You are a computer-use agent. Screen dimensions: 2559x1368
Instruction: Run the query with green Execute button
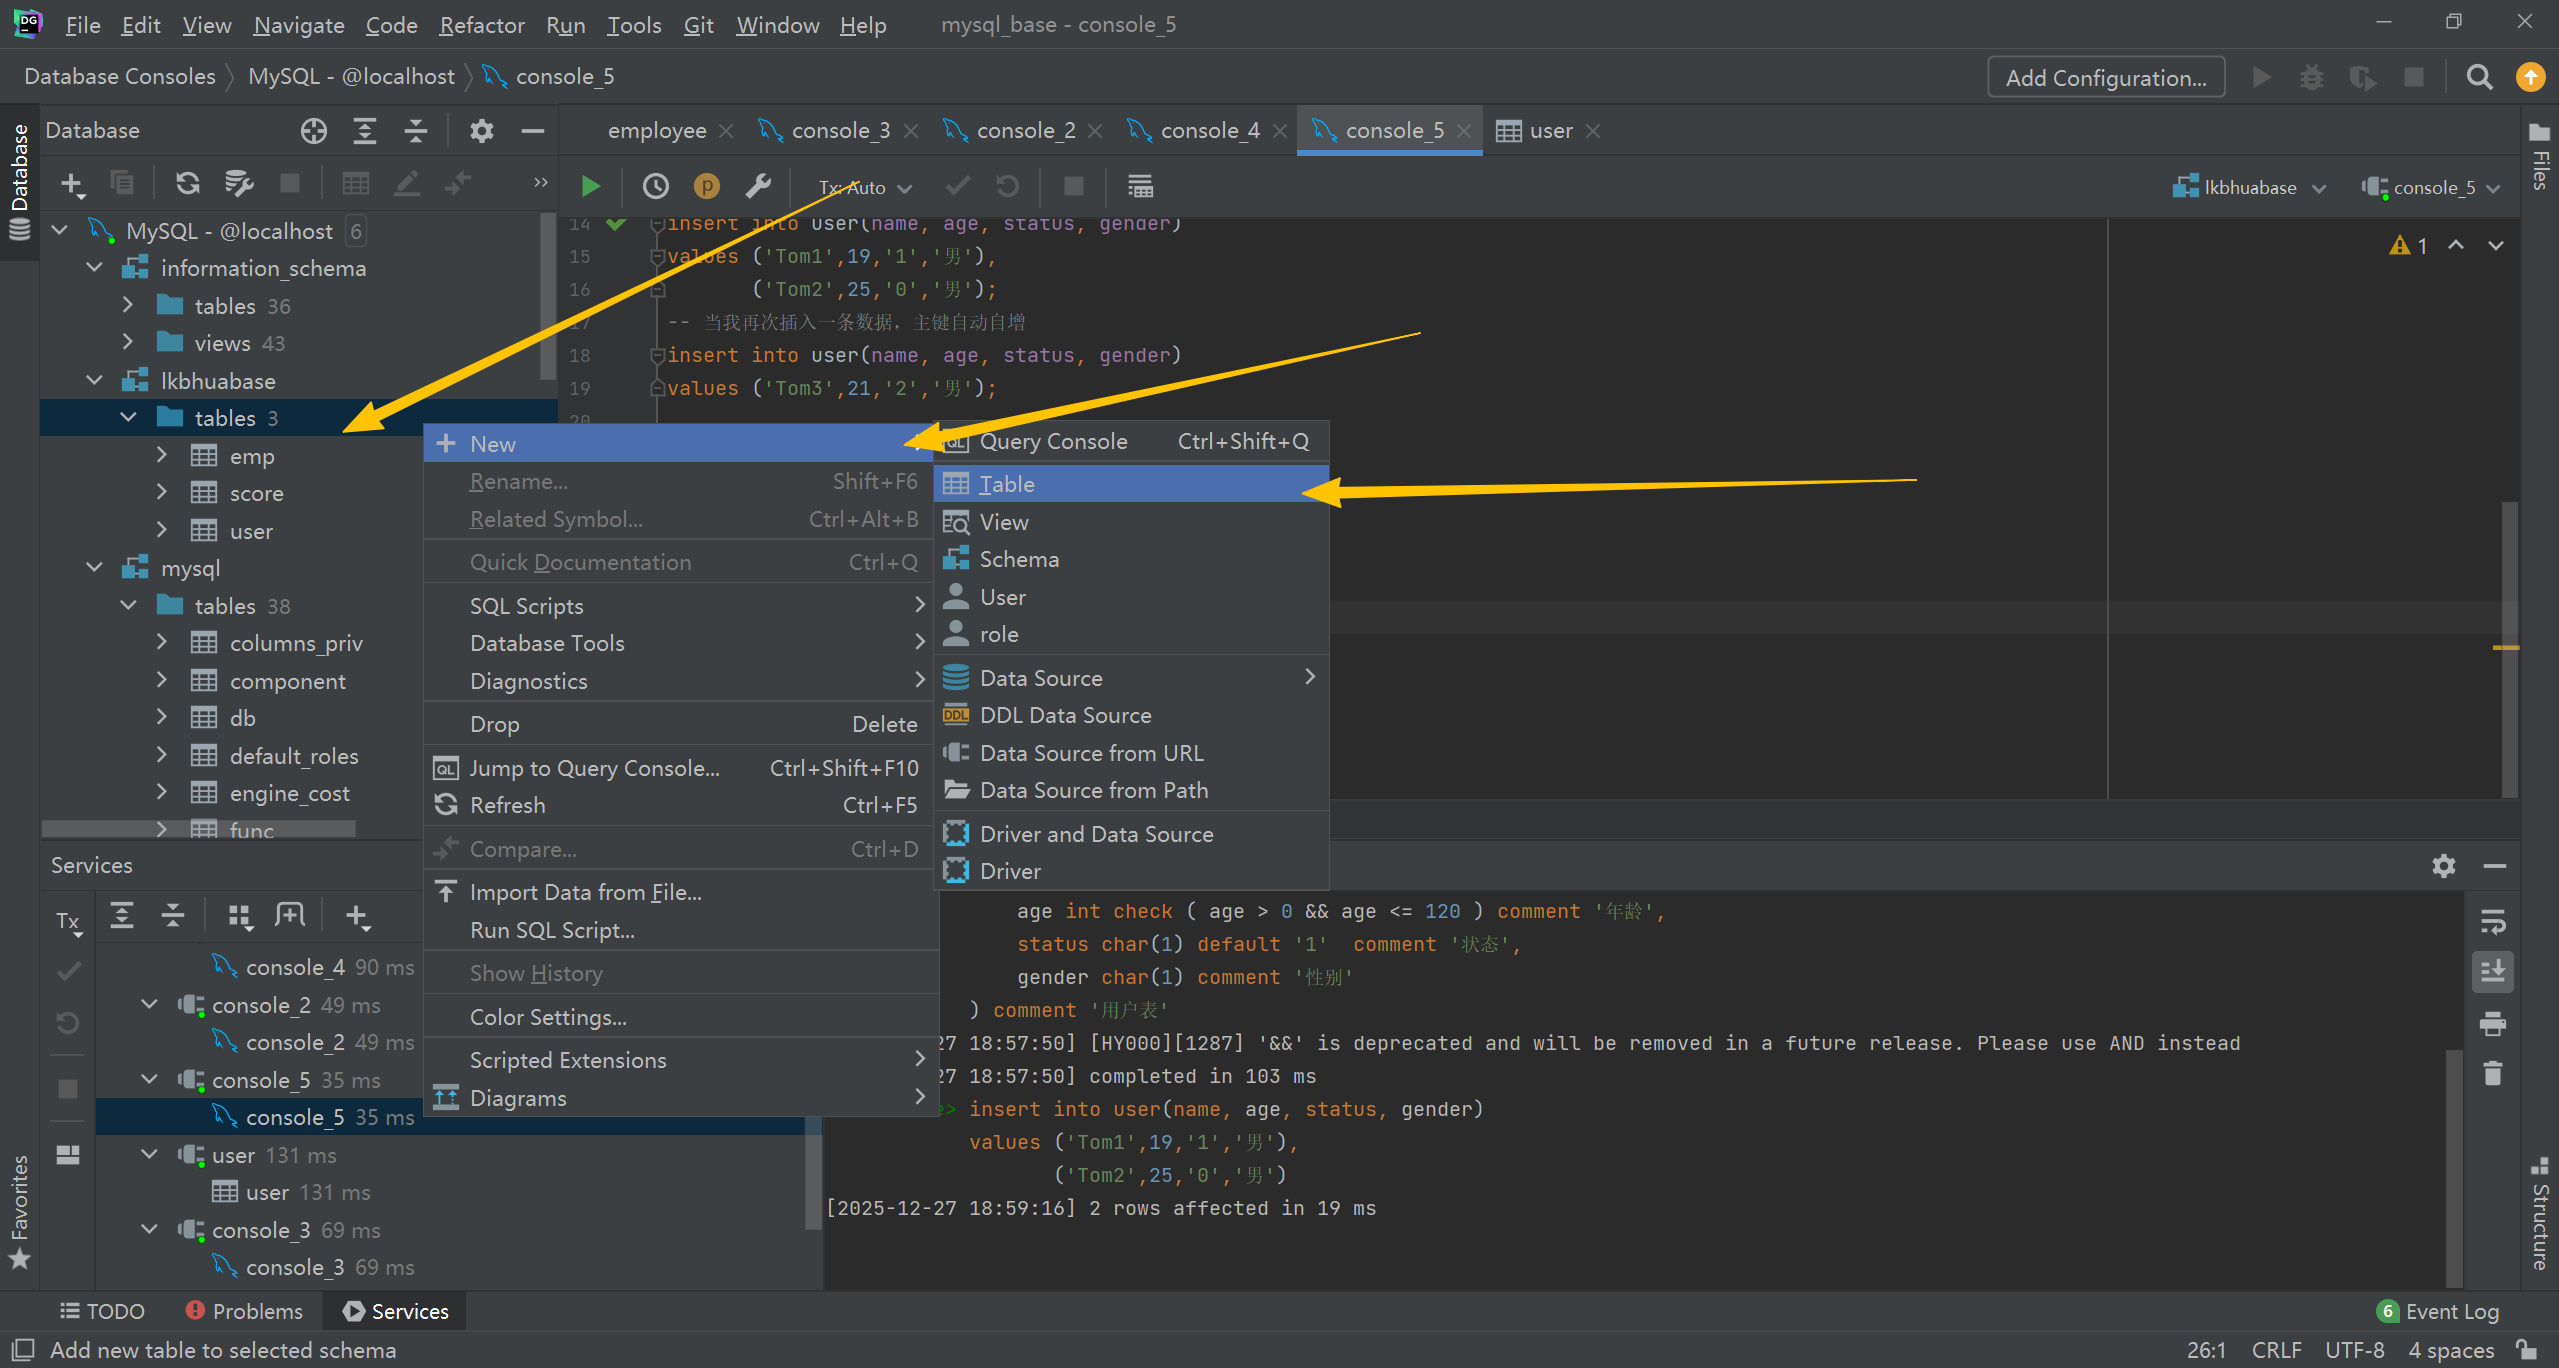(x=590, y=187)
